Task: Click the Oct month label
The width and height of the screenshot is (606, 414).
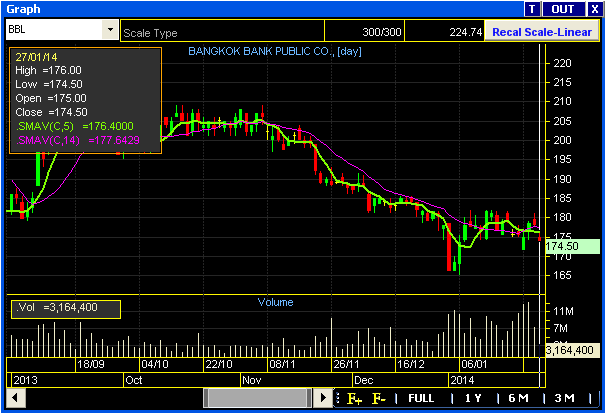Action: 134,380
